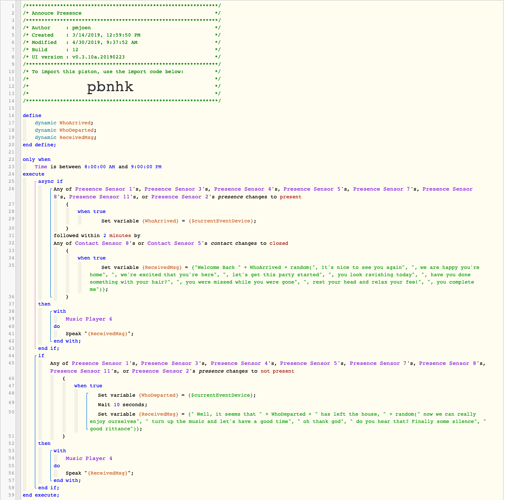This screenshot has width=506, height=500.
Task: Edit the Wait 10 seconds task
Action: point(122,405)
